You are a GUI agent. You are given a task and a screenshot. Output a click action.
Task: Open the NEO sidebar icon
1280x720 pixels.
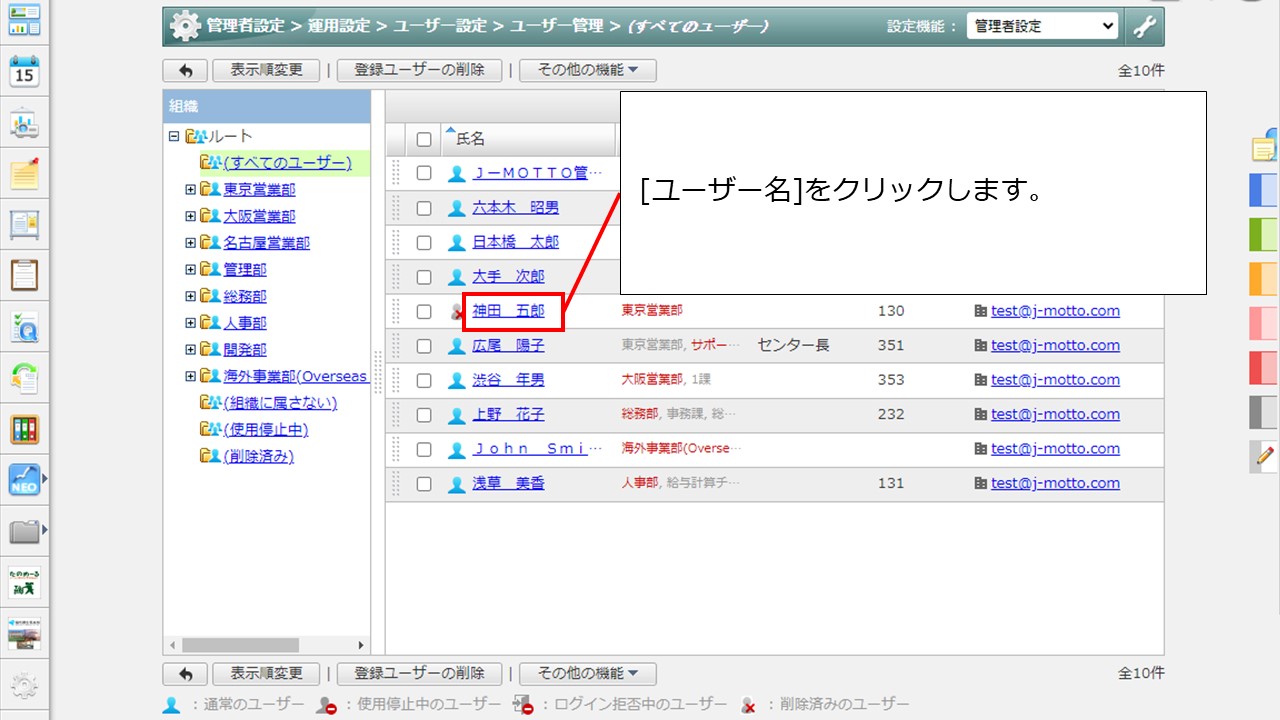[x=24, y=479]
